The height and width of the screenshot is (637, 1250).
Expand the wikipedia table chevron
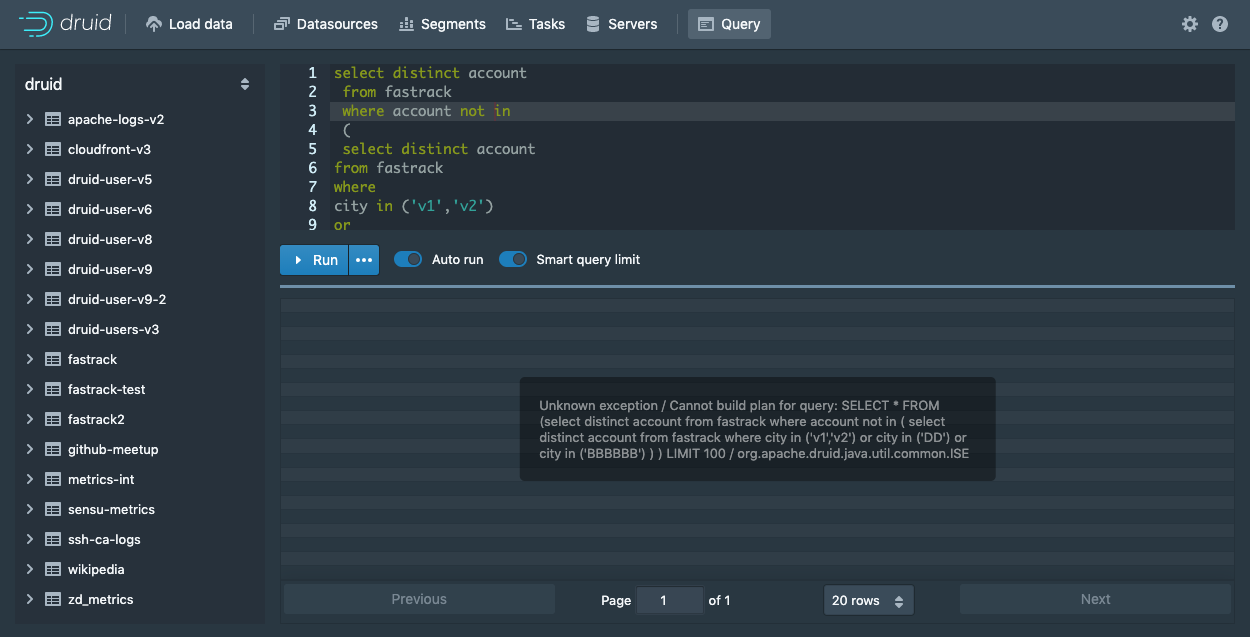pyautogui.click(x=30, y=569)
